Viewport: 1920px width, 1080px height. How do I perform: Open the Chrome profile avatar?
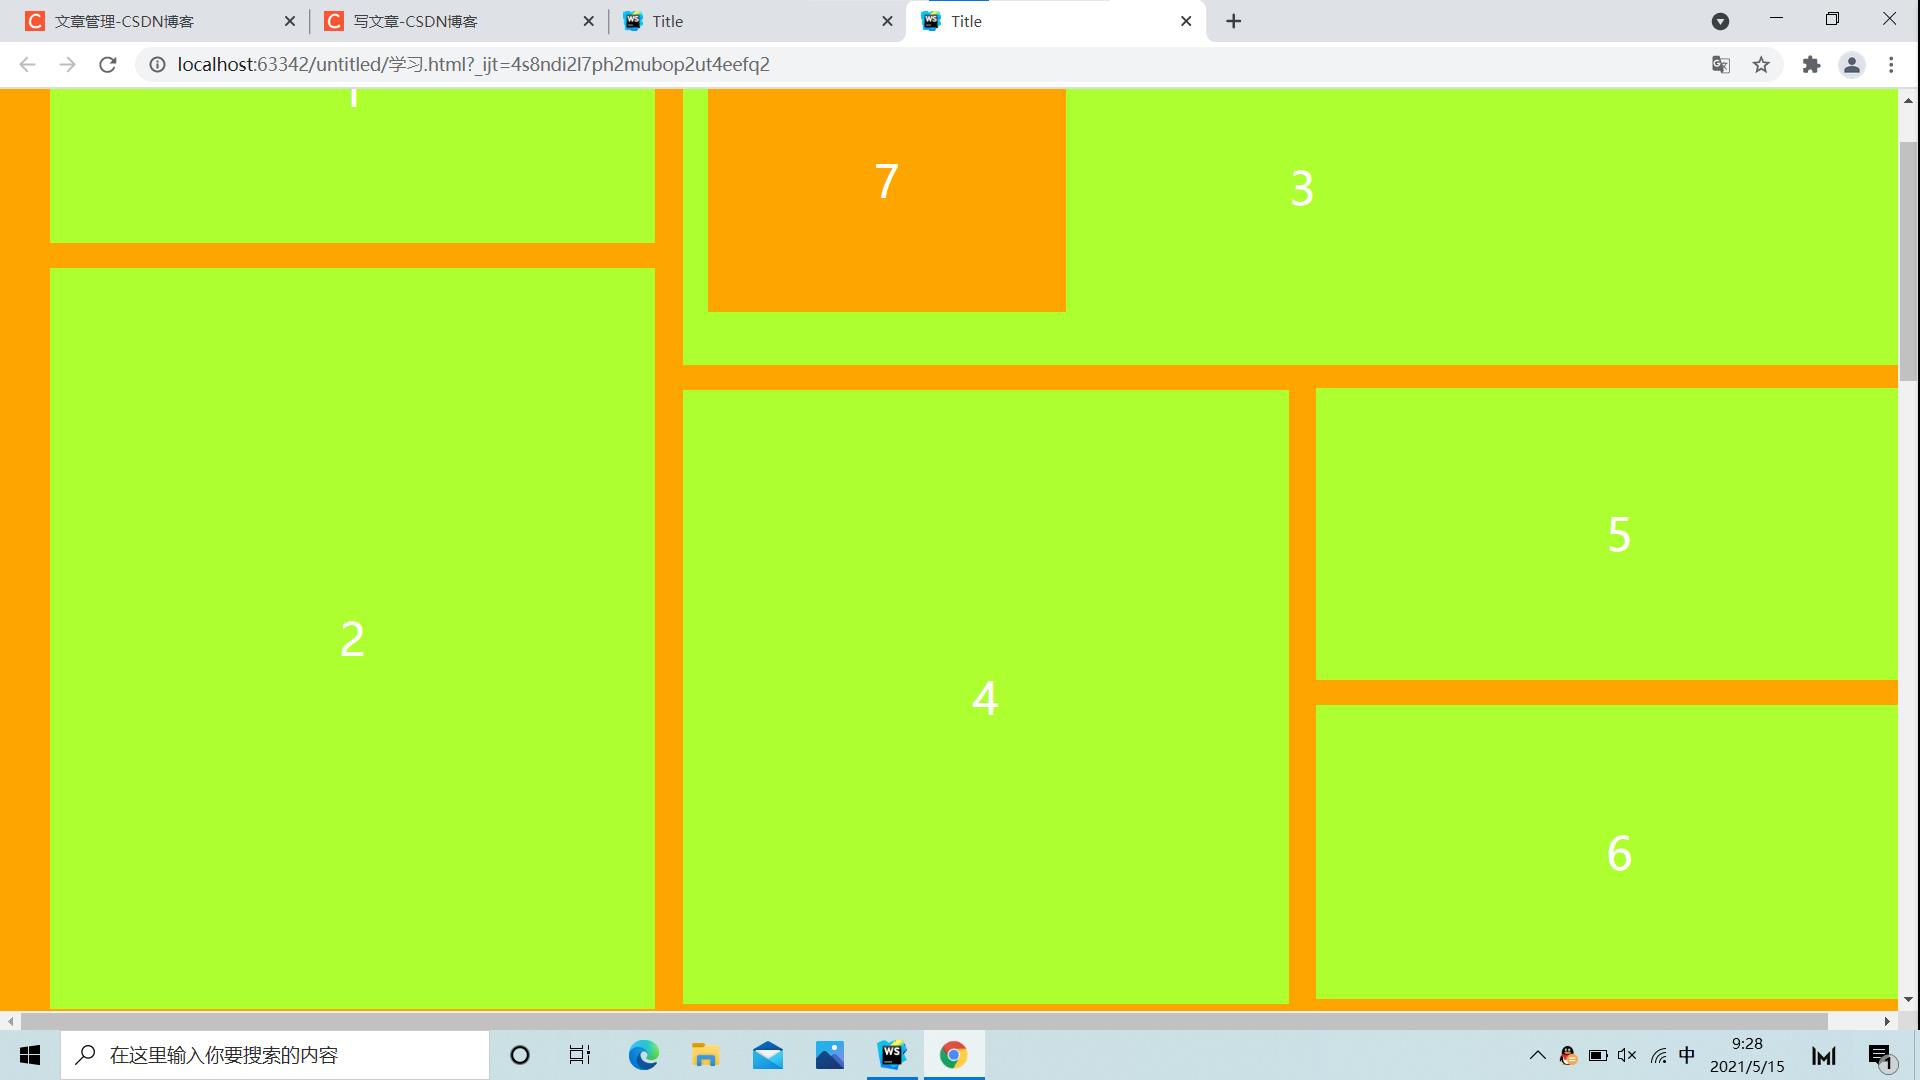(1852, 65)
